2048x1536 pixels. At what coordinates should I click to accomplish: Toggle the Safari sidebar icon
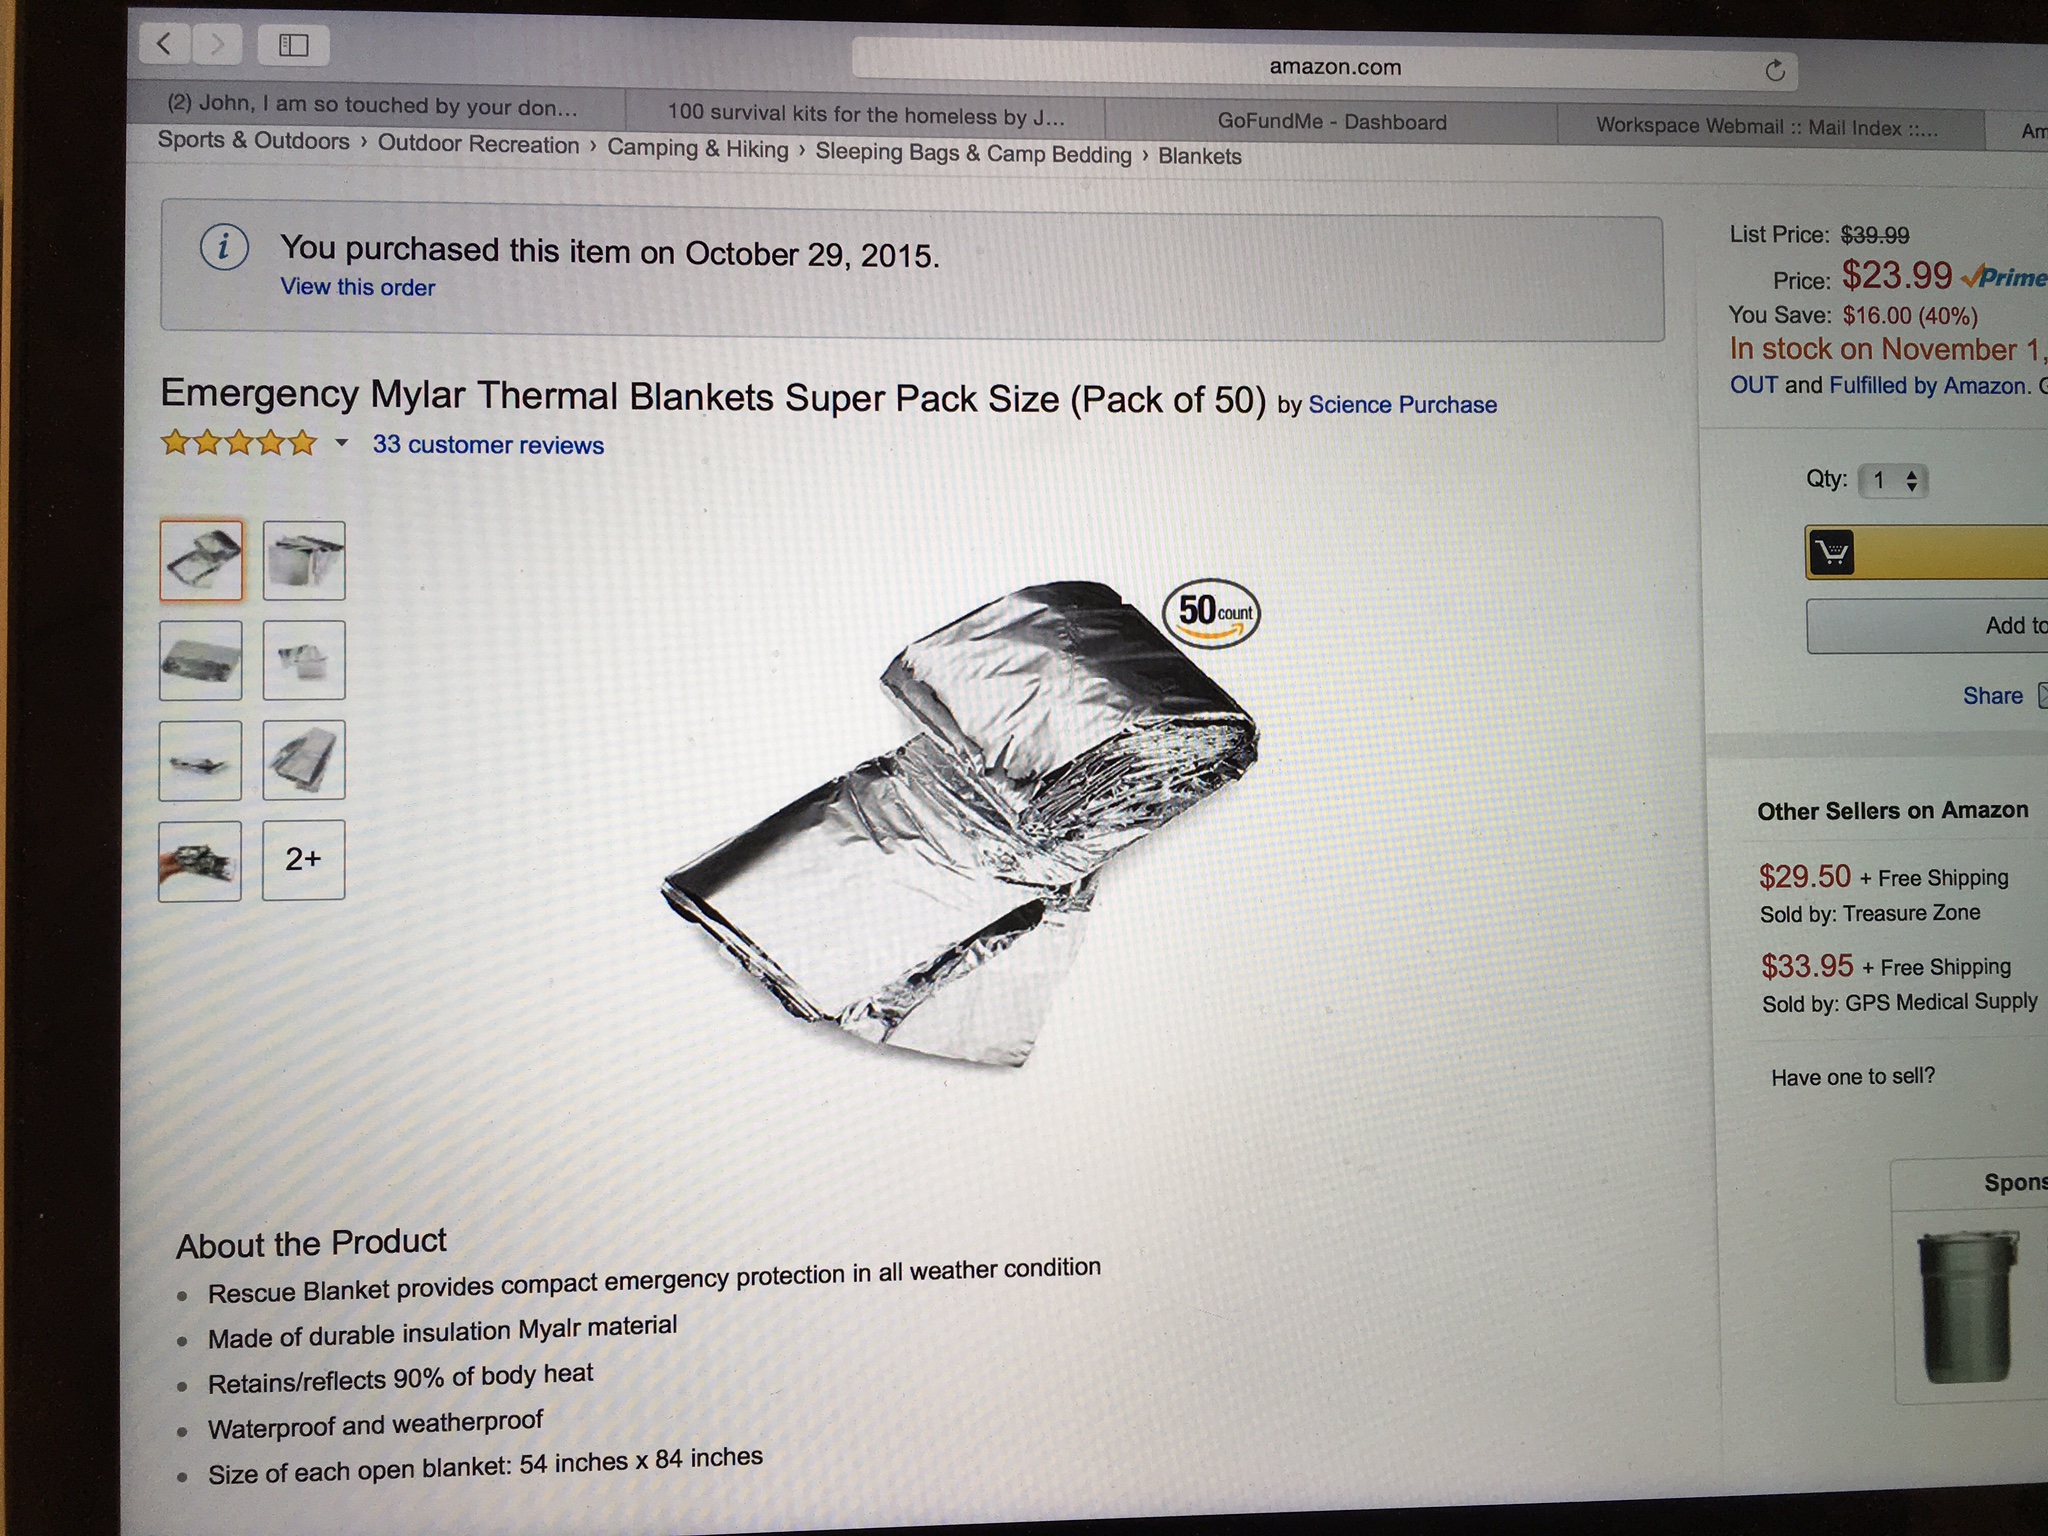(293, 45)
